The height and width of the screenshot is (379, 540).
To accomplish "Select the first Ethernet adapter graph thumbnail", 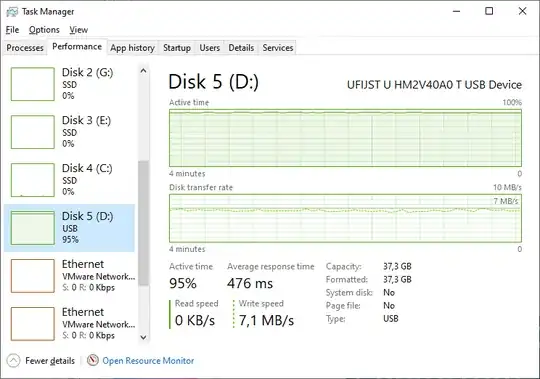I will pos(33,276).
